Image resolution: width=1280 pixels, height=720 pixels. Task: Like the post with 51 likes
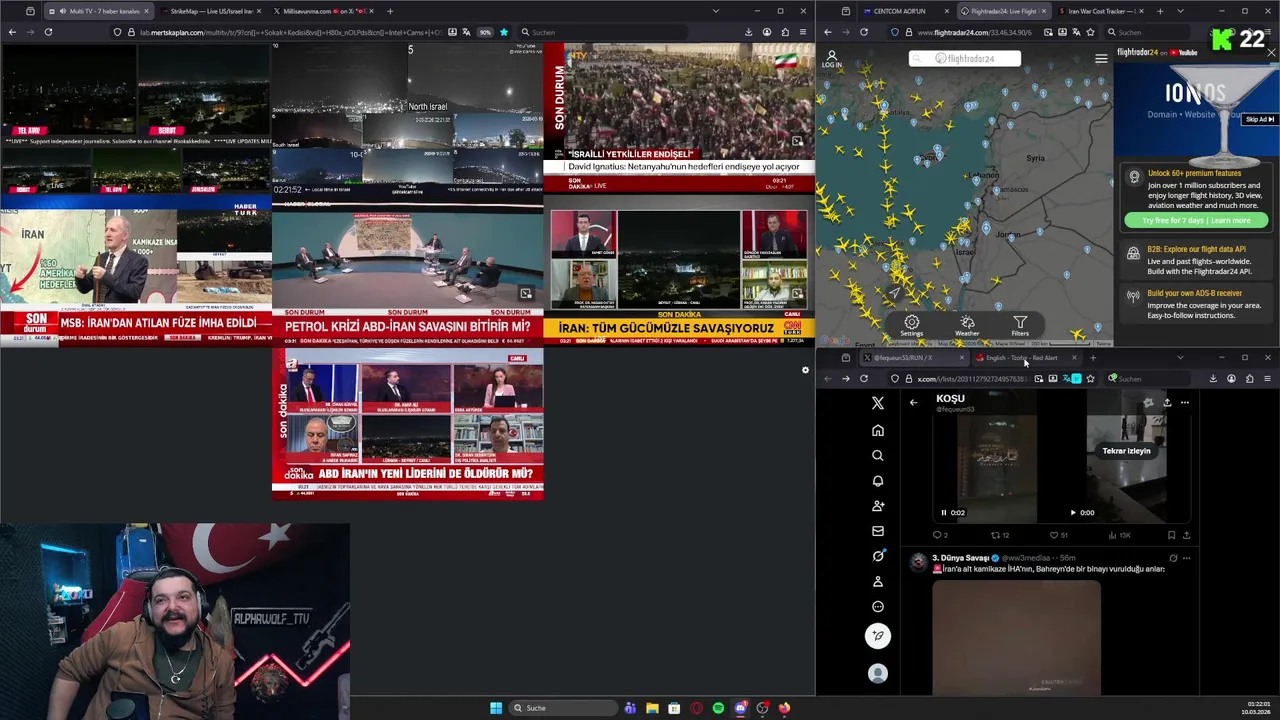pos(1058,535)
